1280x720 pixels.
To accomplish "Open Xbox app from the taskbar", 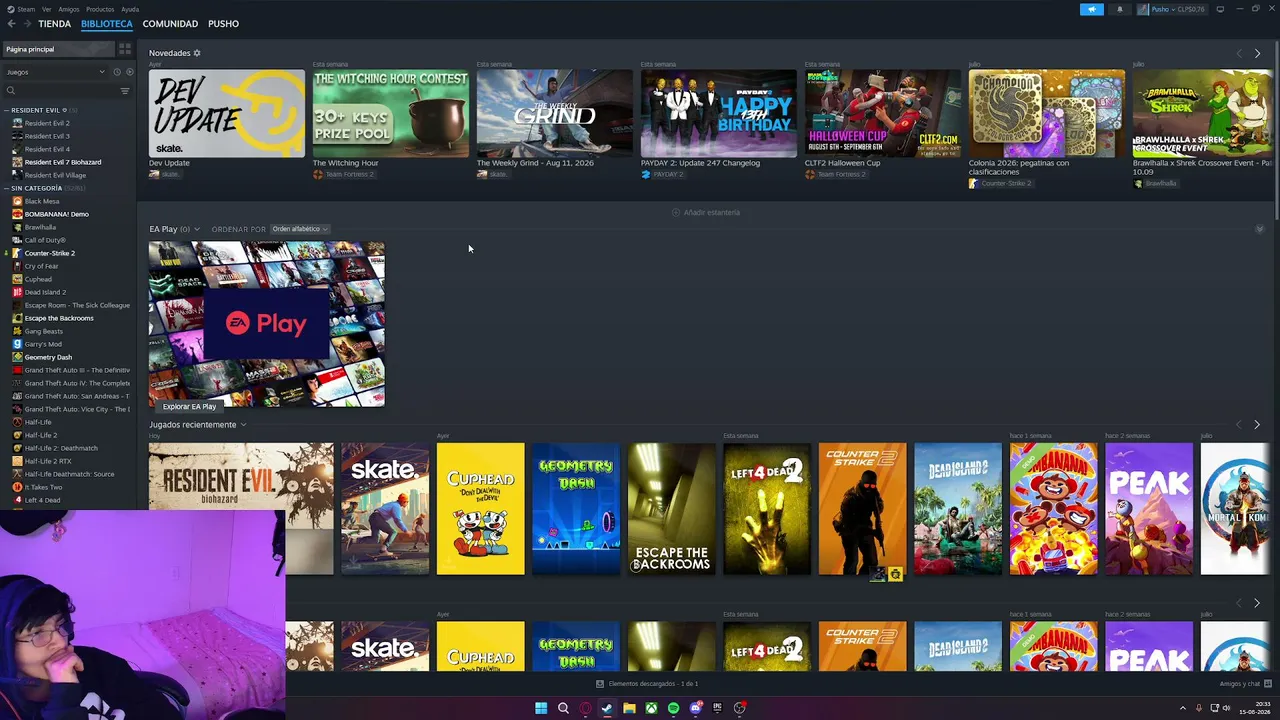I will coord(651,708).
